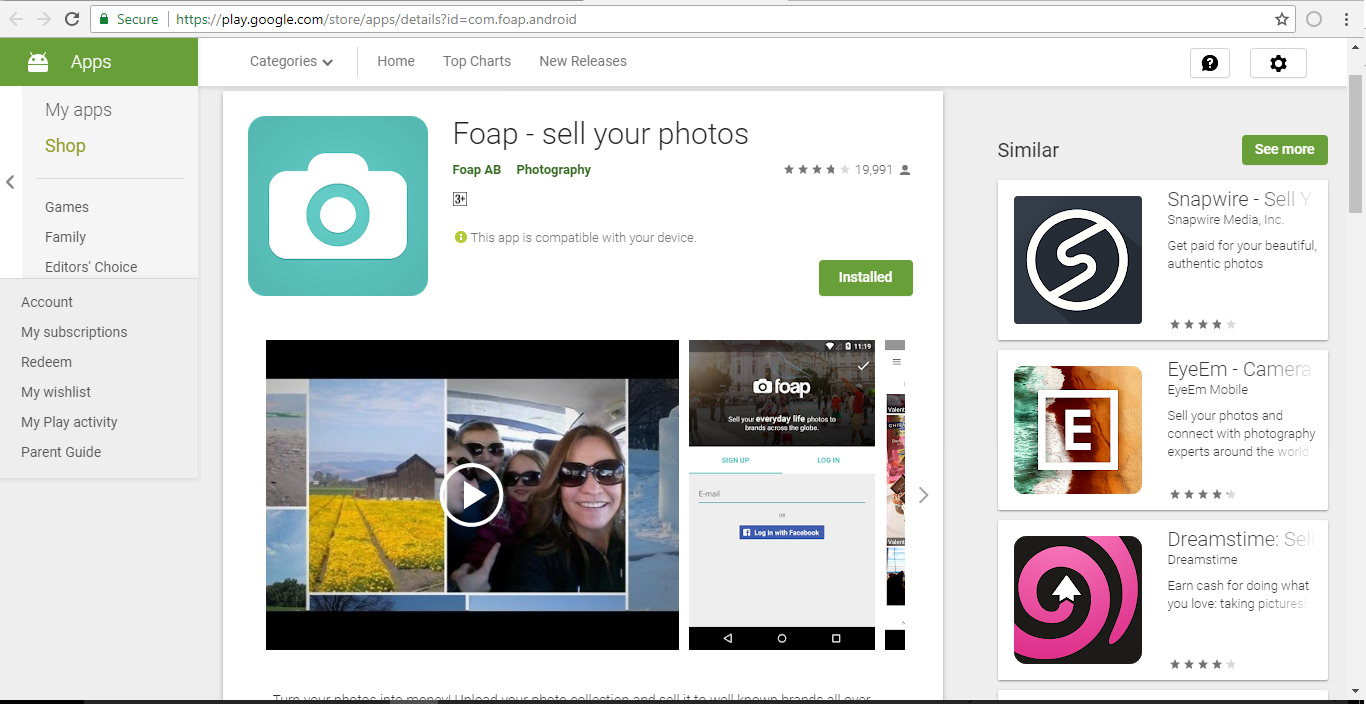Open Foap AB developer link

click(477, 170)
